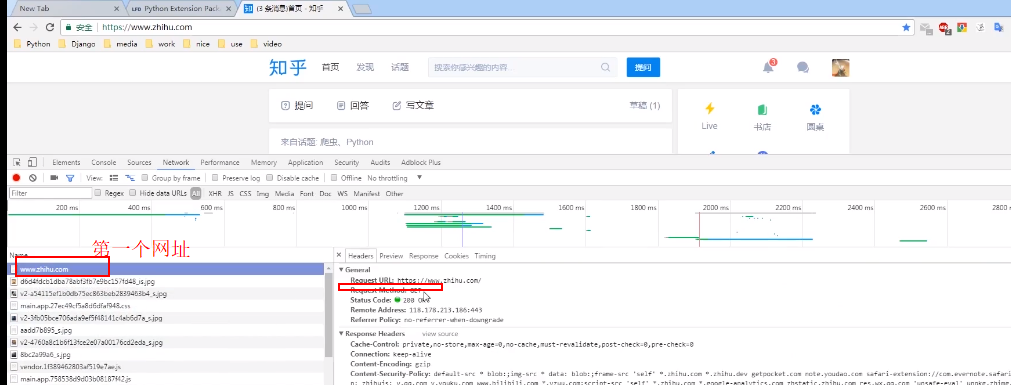Enable the Preserve log checkbox
This screenshot has height=385, width=1011.
(x=215, y=178)
